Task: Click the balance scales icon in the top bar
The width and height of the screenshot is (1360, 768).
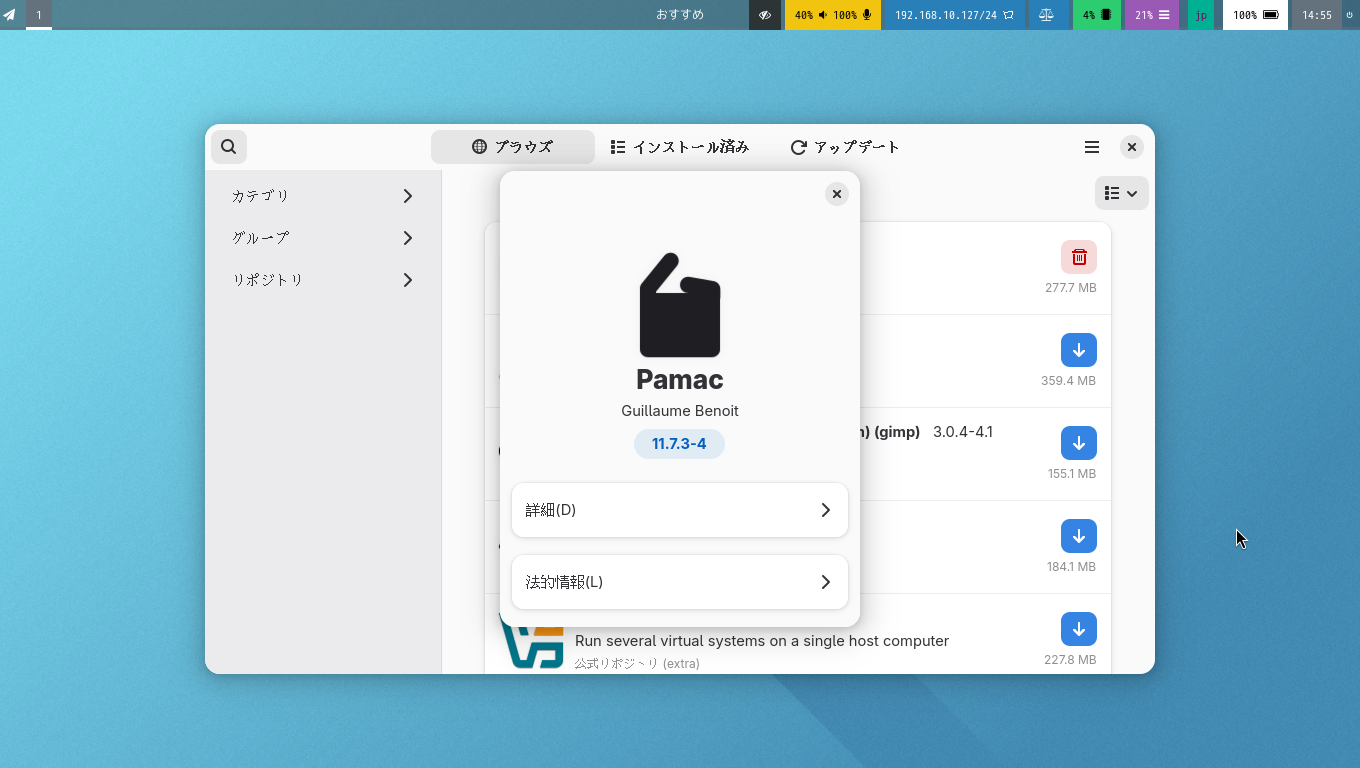Action: coord(1047,15)
